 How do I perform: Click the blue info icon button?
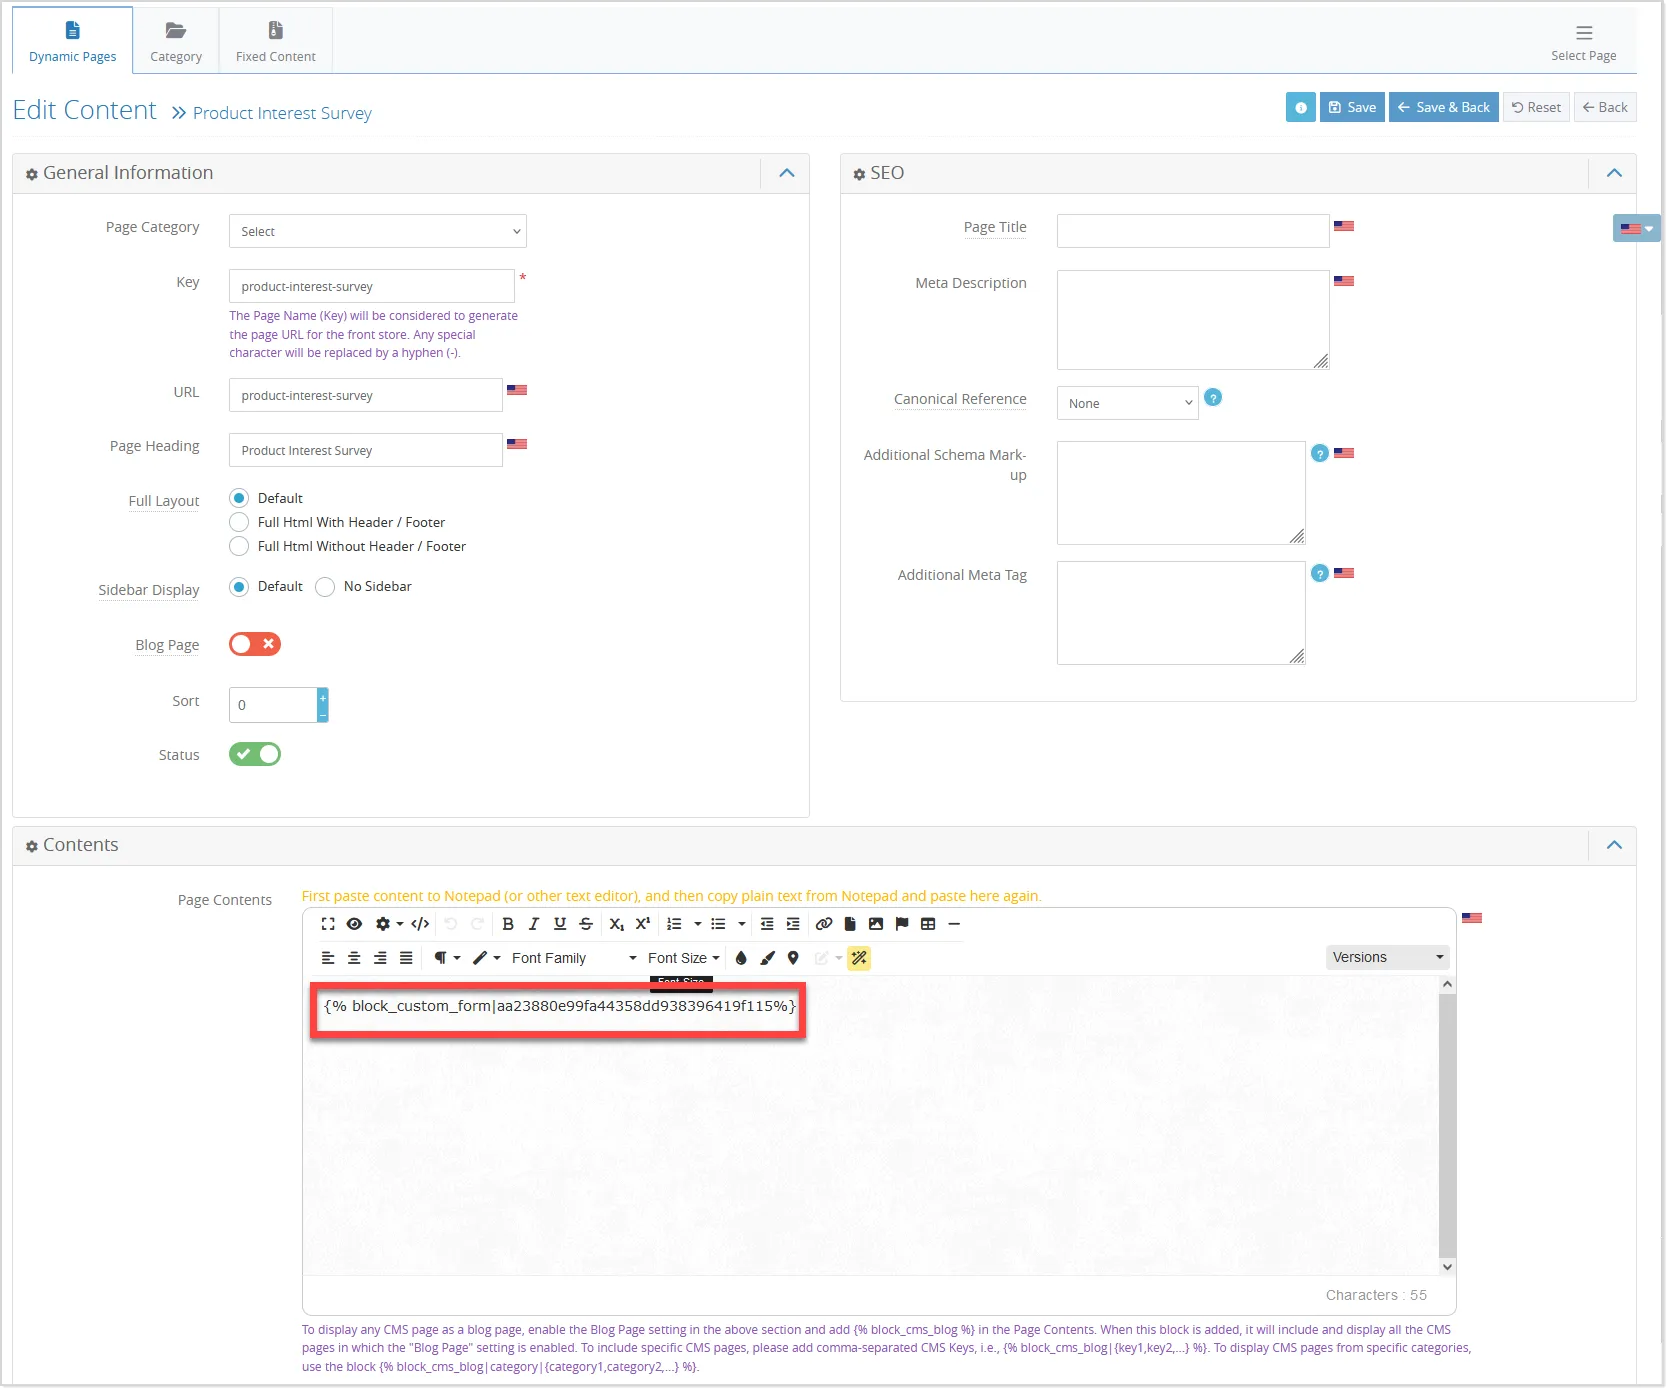[1300, 108]
